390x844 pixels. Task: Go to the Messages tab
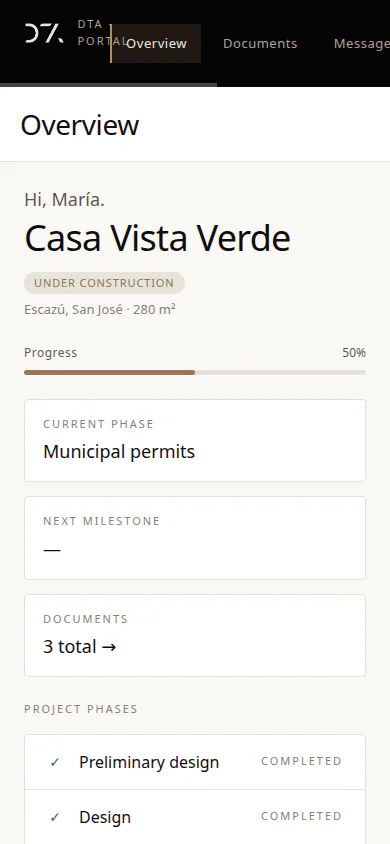[x=361, y=44]
